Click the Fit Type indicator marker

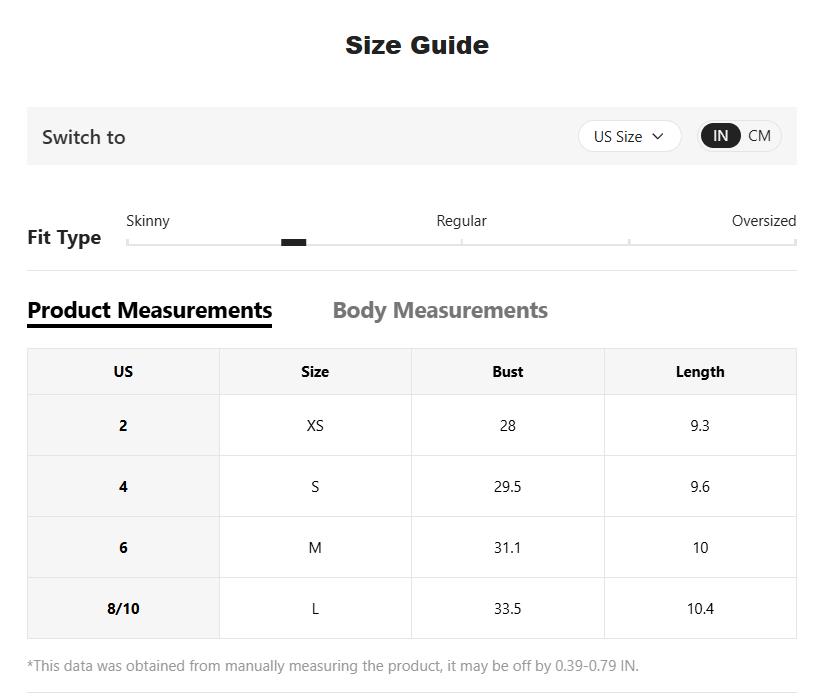coord(293,242)
